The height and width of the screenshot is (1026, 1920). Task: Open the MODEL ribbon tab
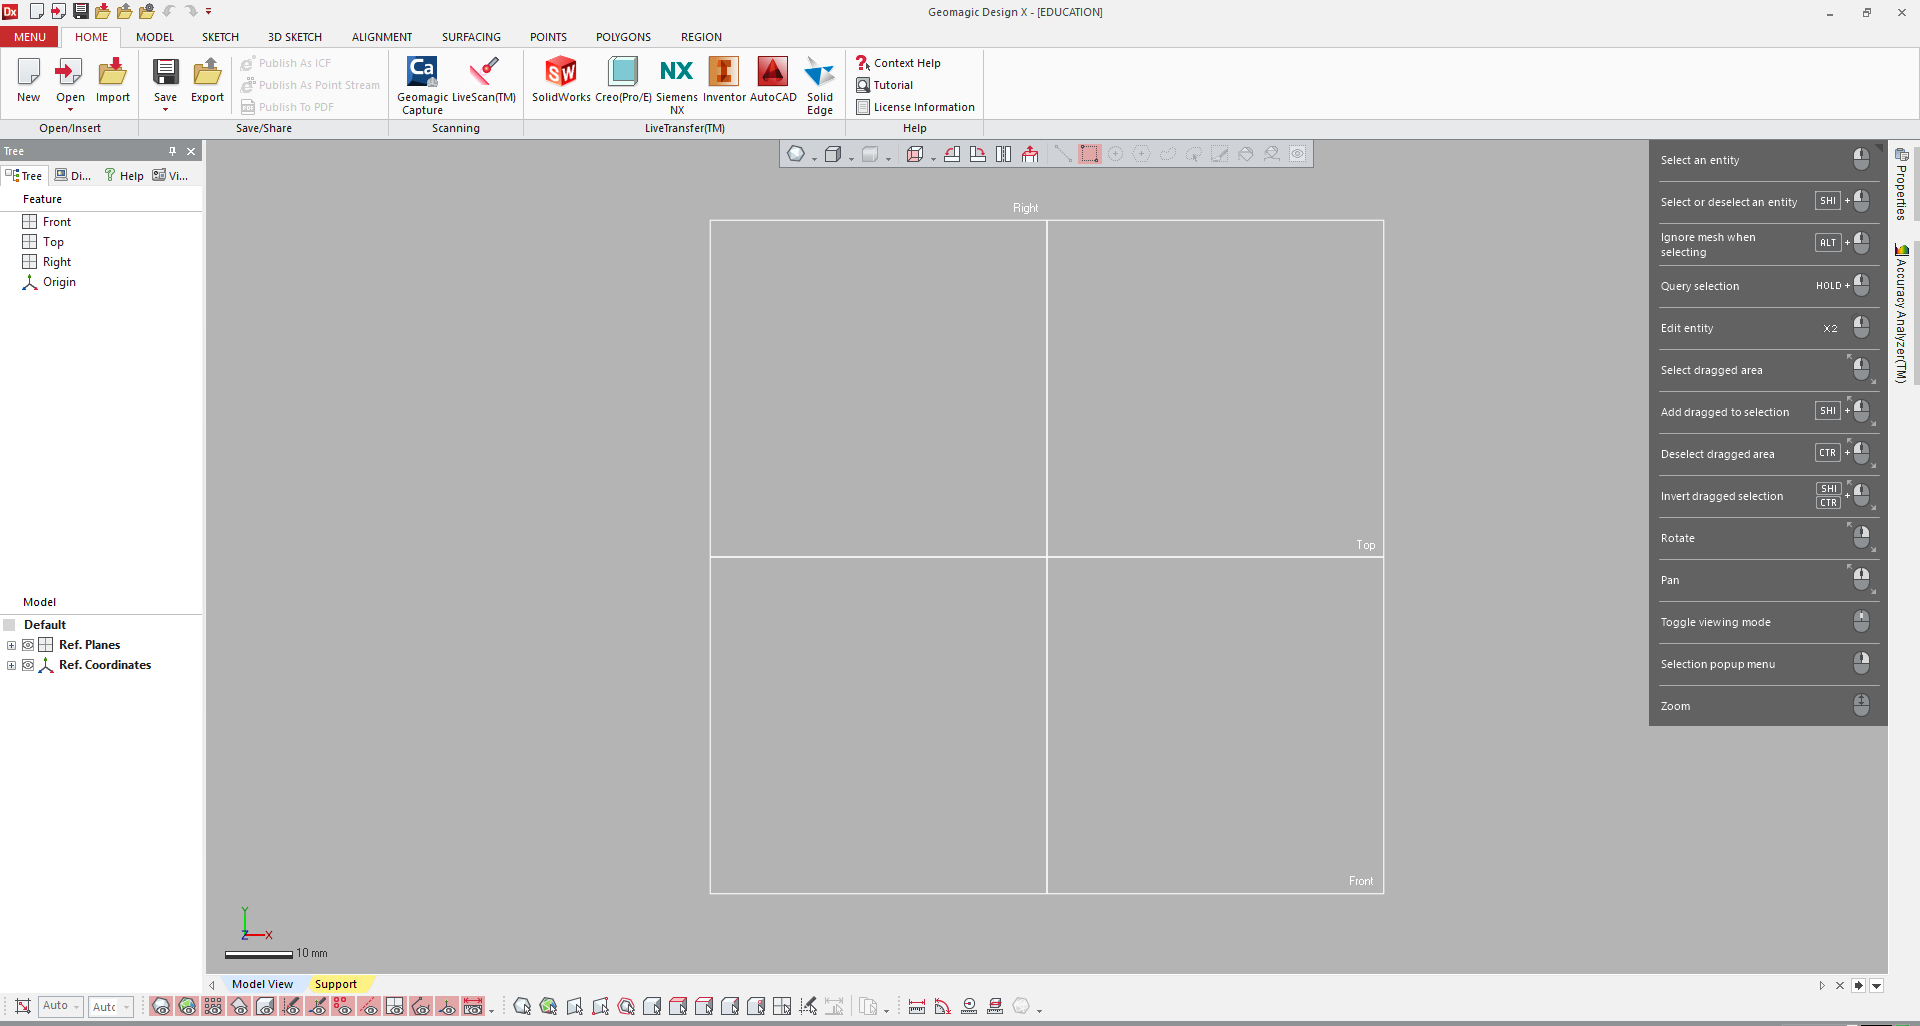[155, 37]
